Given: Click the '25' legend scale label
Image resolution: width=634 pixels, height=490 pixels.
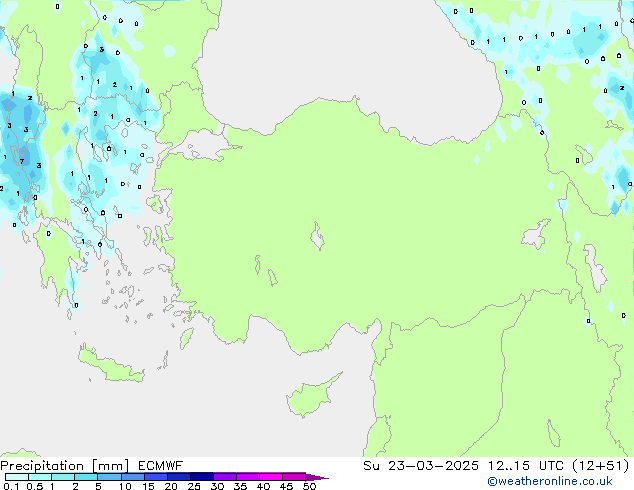Looking at the screenshot, I should pos(194,486).
